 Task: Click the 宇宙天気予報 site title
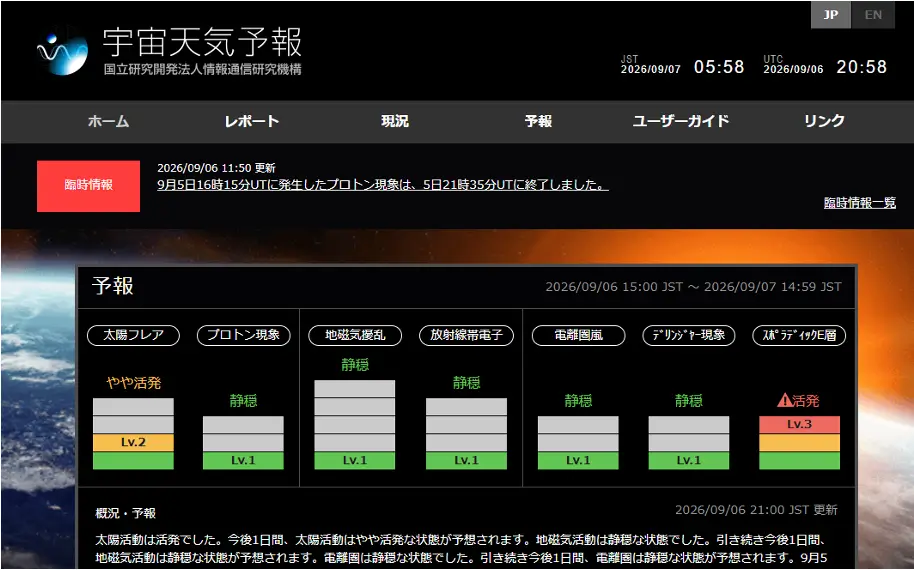(x=202, y=42)
